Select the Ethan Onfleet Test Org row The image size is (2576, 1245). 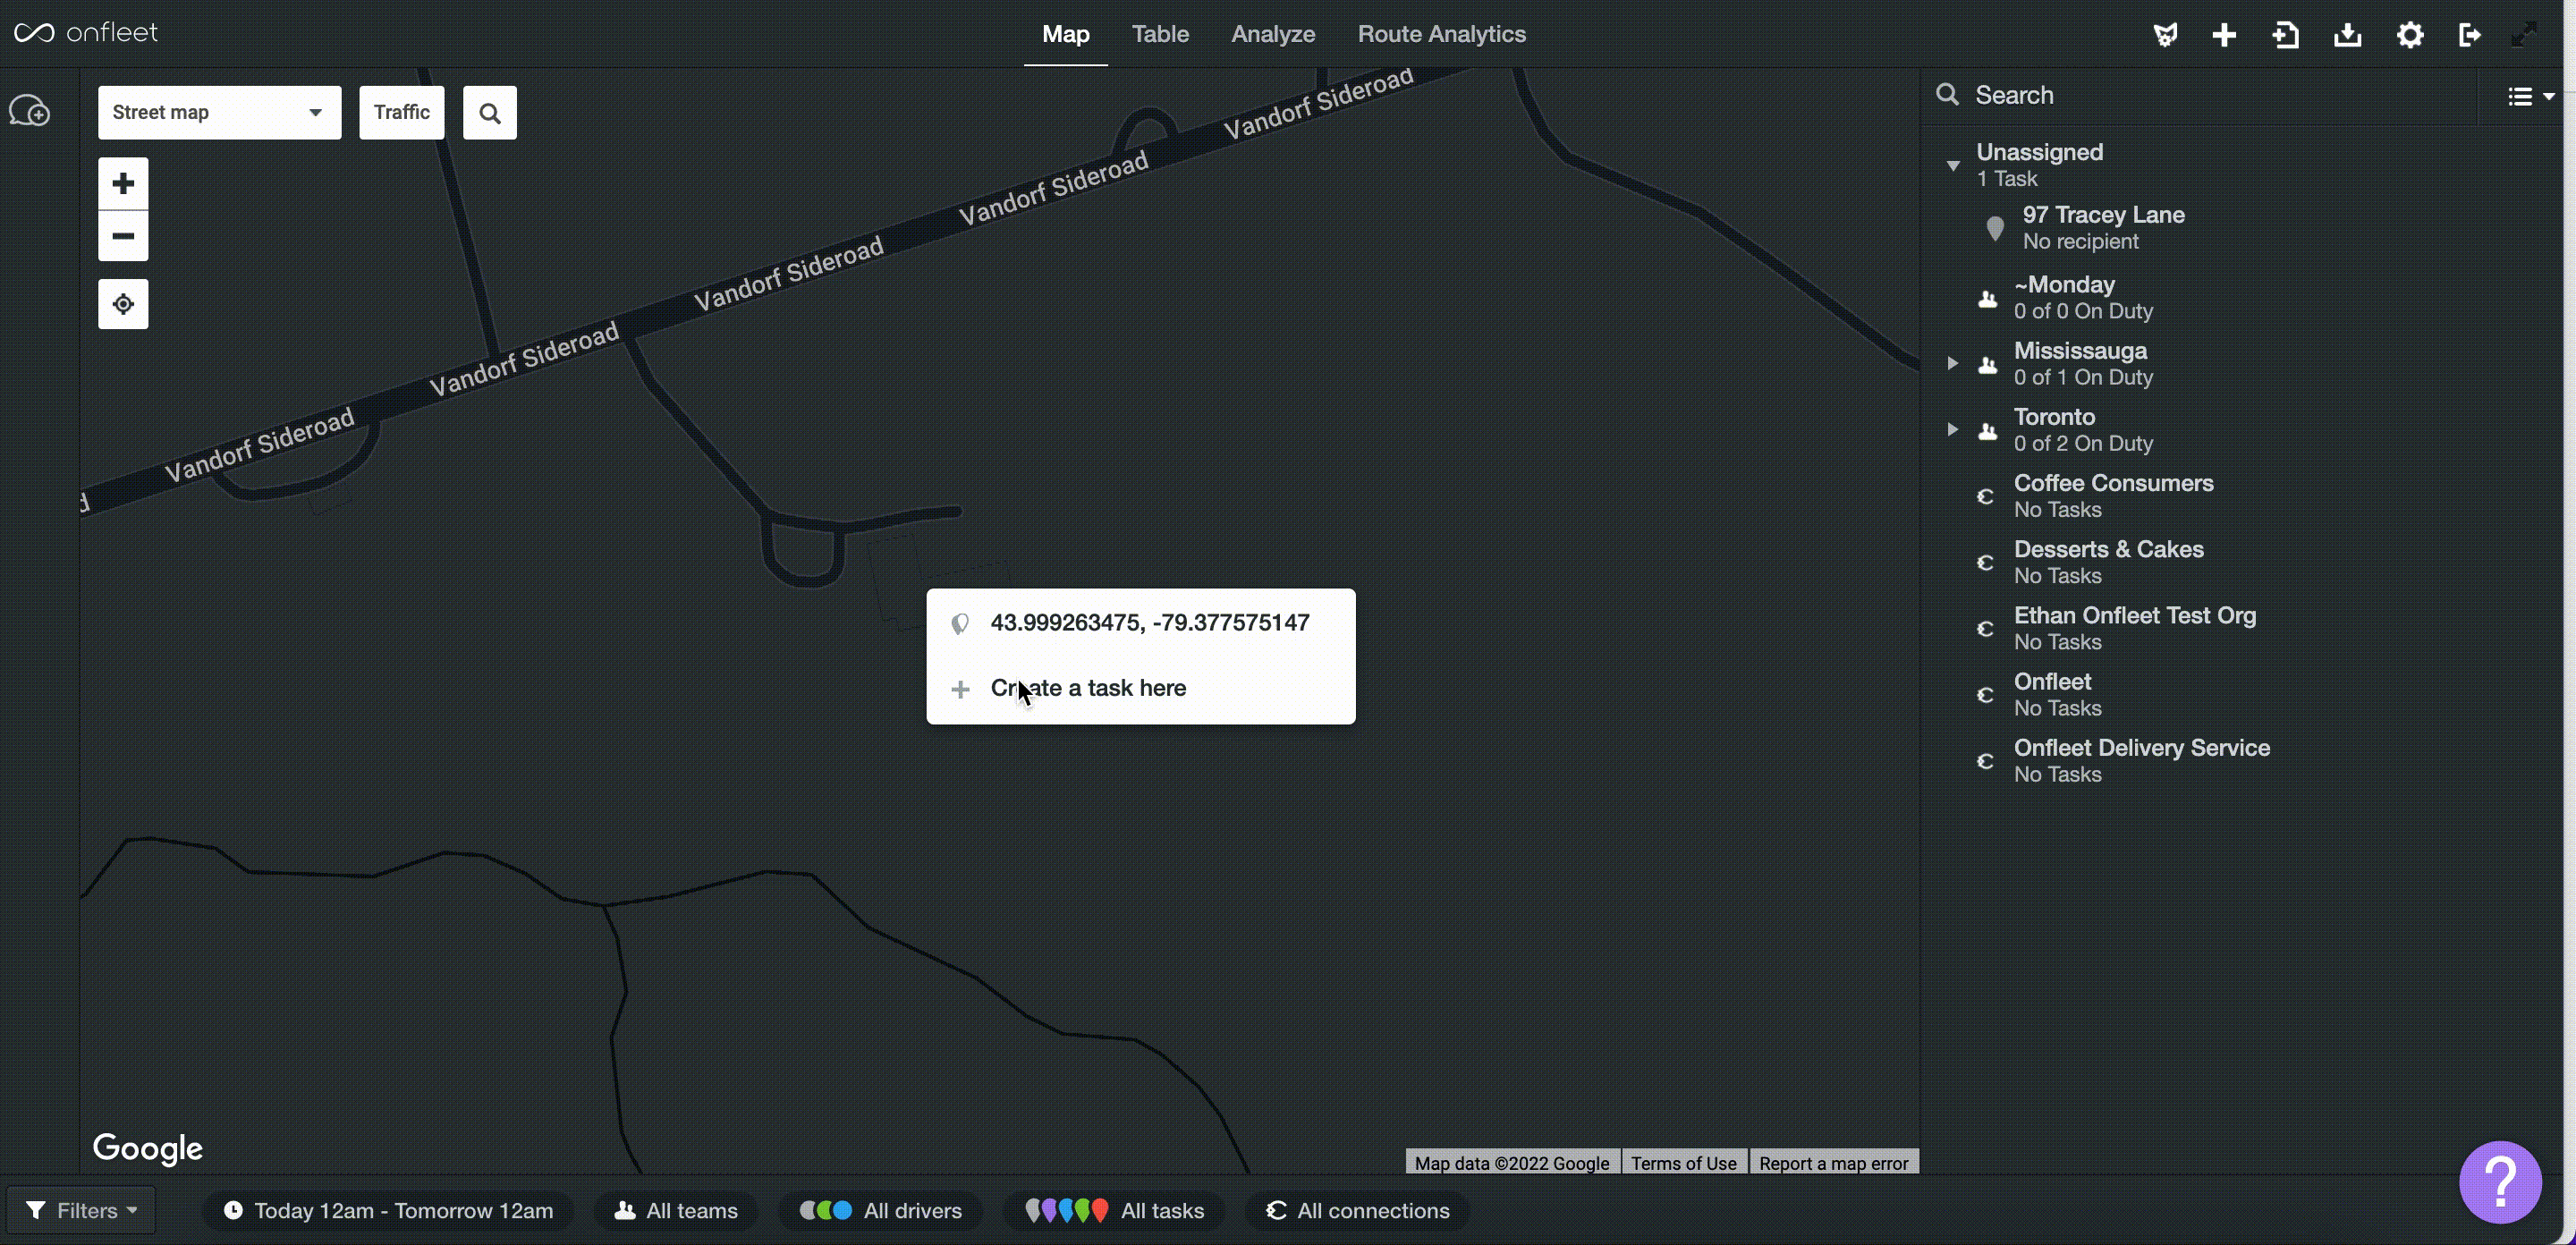pos(2240,628)
